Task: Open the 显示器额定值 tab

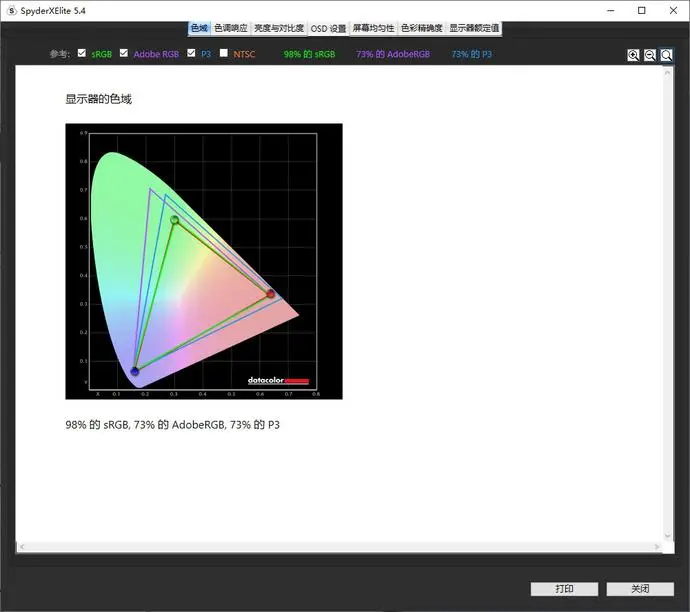Action: [474, 28]
